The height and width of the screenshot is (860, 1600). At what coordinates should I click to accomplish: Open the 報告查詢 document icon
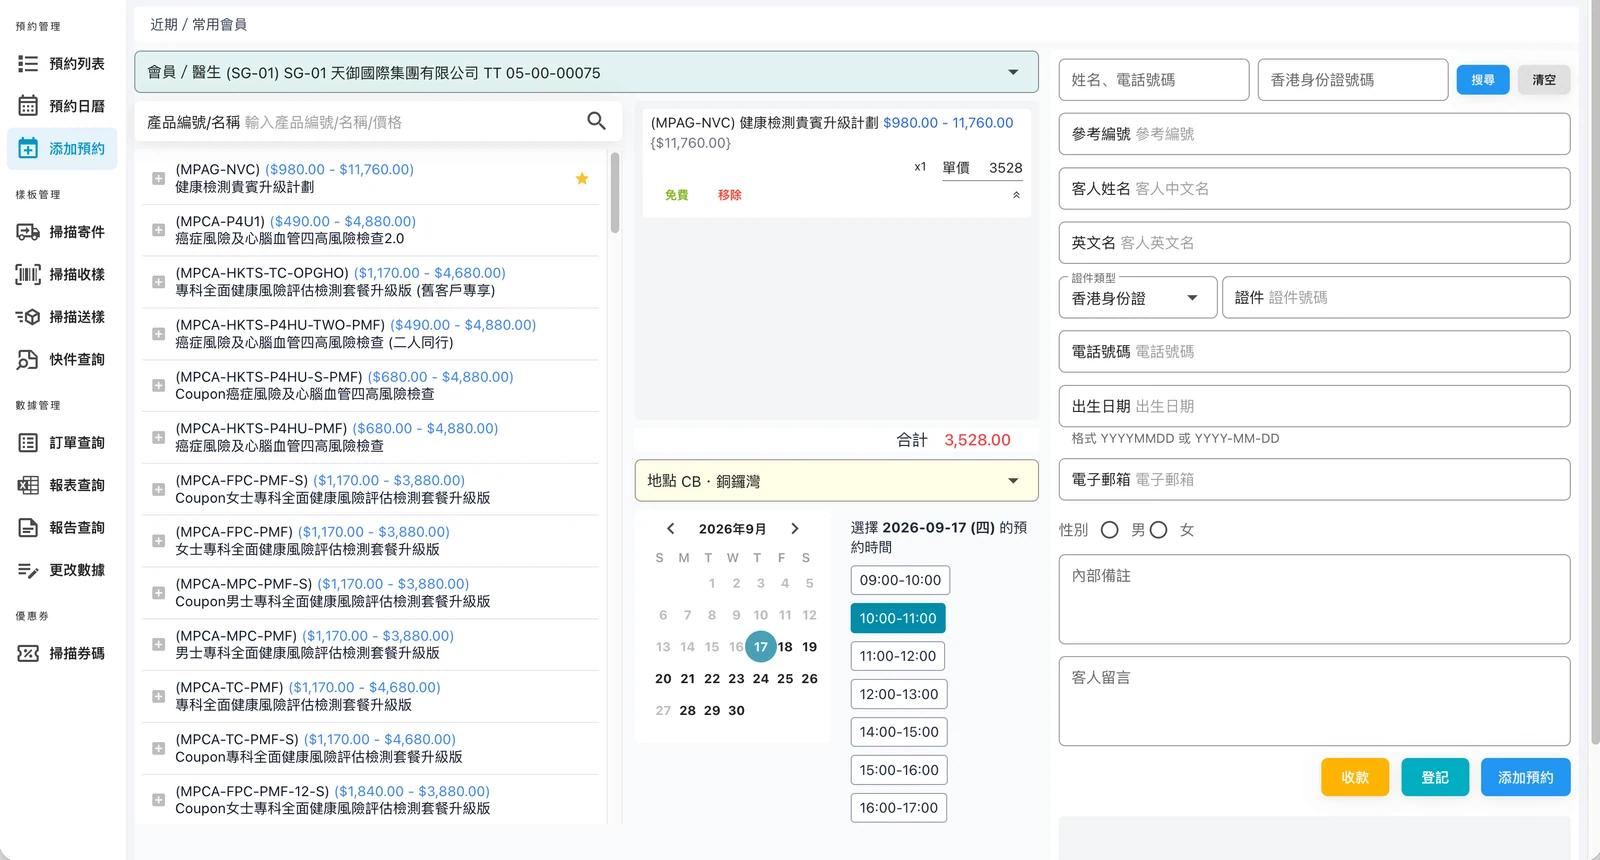pyautogui.click(x=28, y=528)
